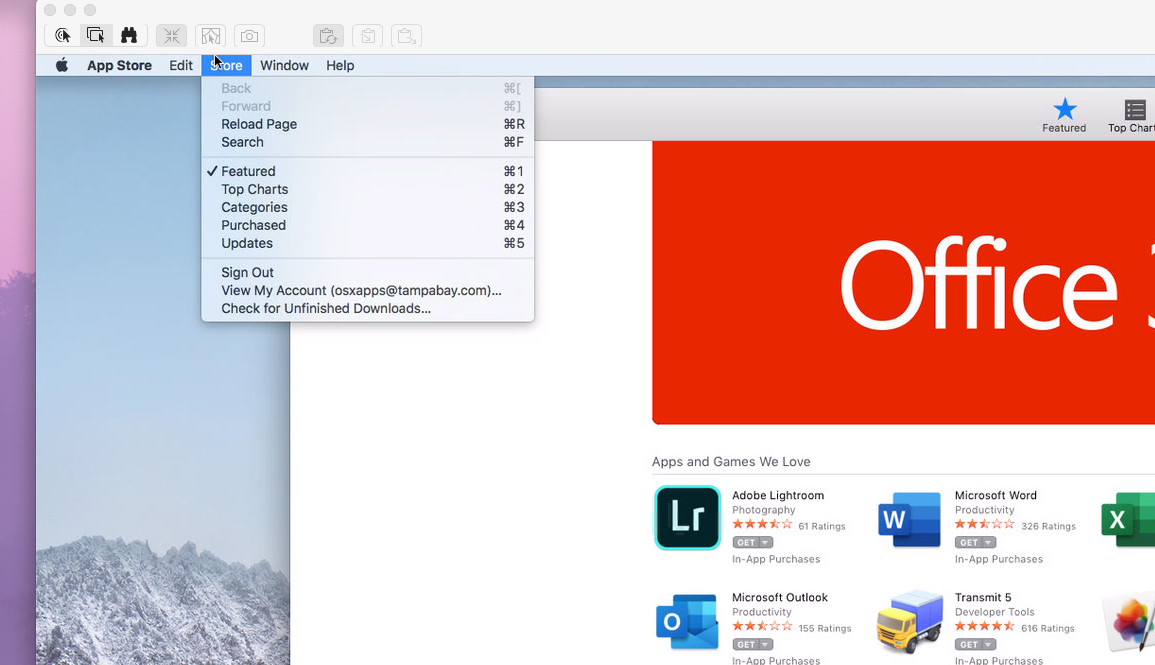The height and width of the screenshot is (665, 1155).
Task: Select the Control mode cursor icon
Action: point(63,35)
